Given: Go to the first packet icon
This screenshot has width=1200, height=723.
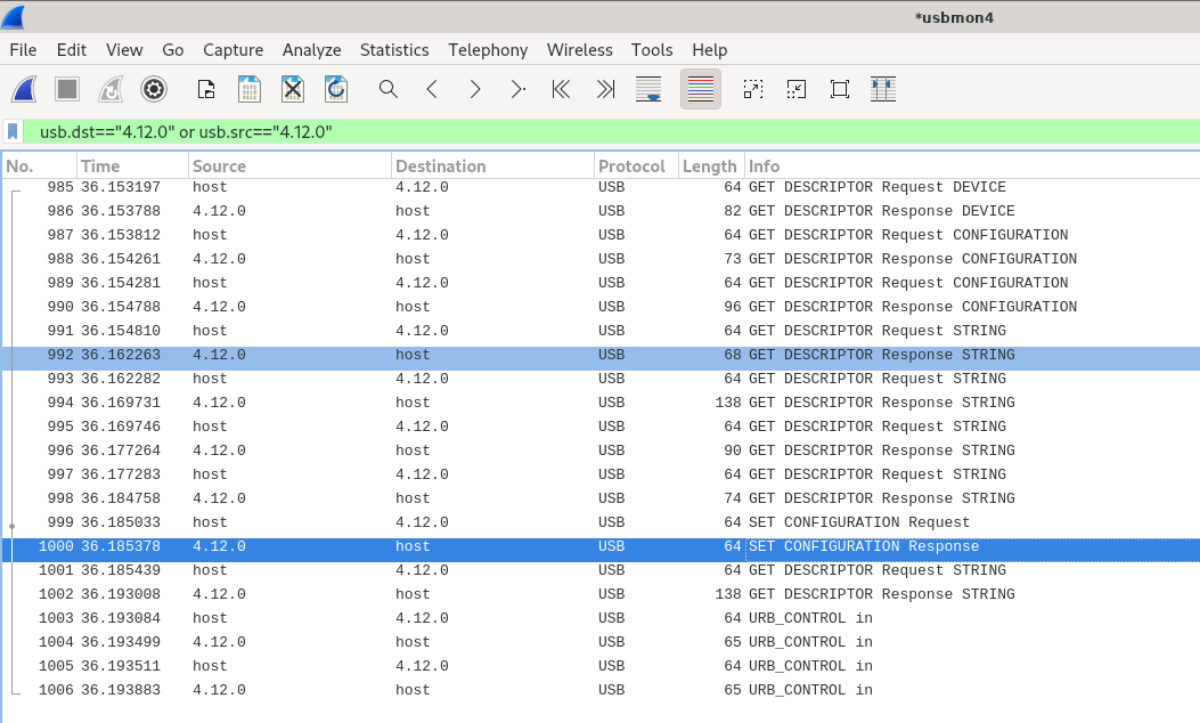Looking at the screenshot, I should pos(561,90).
